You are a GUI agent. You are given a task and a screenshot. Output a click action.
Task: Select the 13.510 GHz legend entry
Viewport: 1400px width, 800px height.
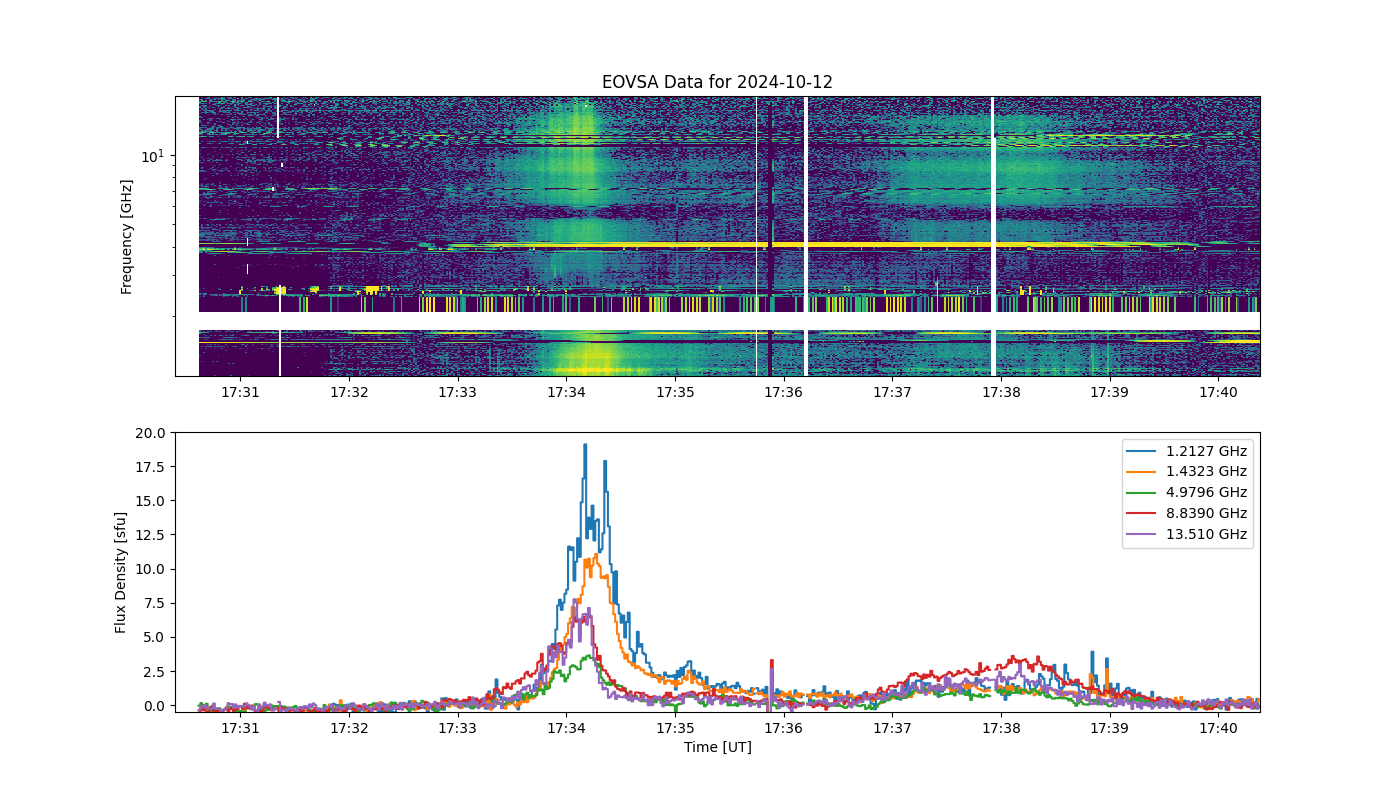(1187, 535)
